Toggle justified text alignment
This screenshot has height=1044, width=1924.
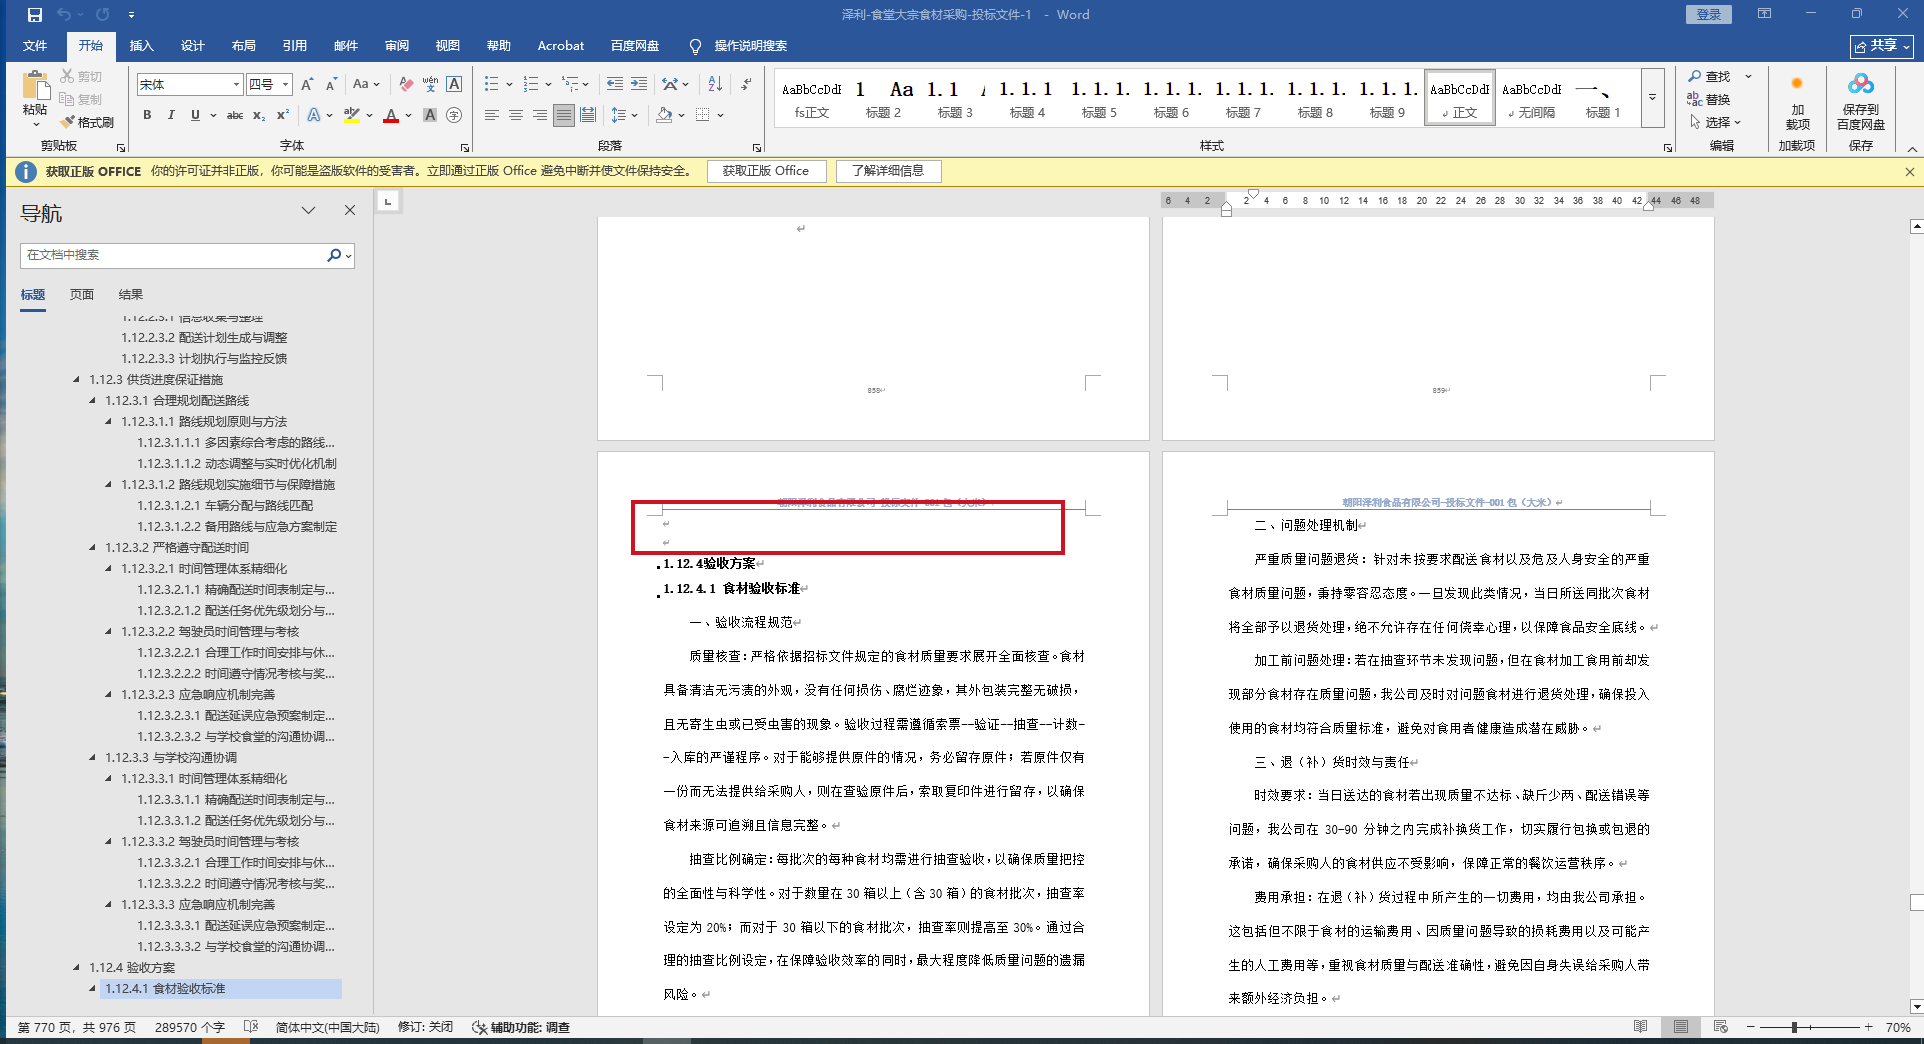click(564, 115)
